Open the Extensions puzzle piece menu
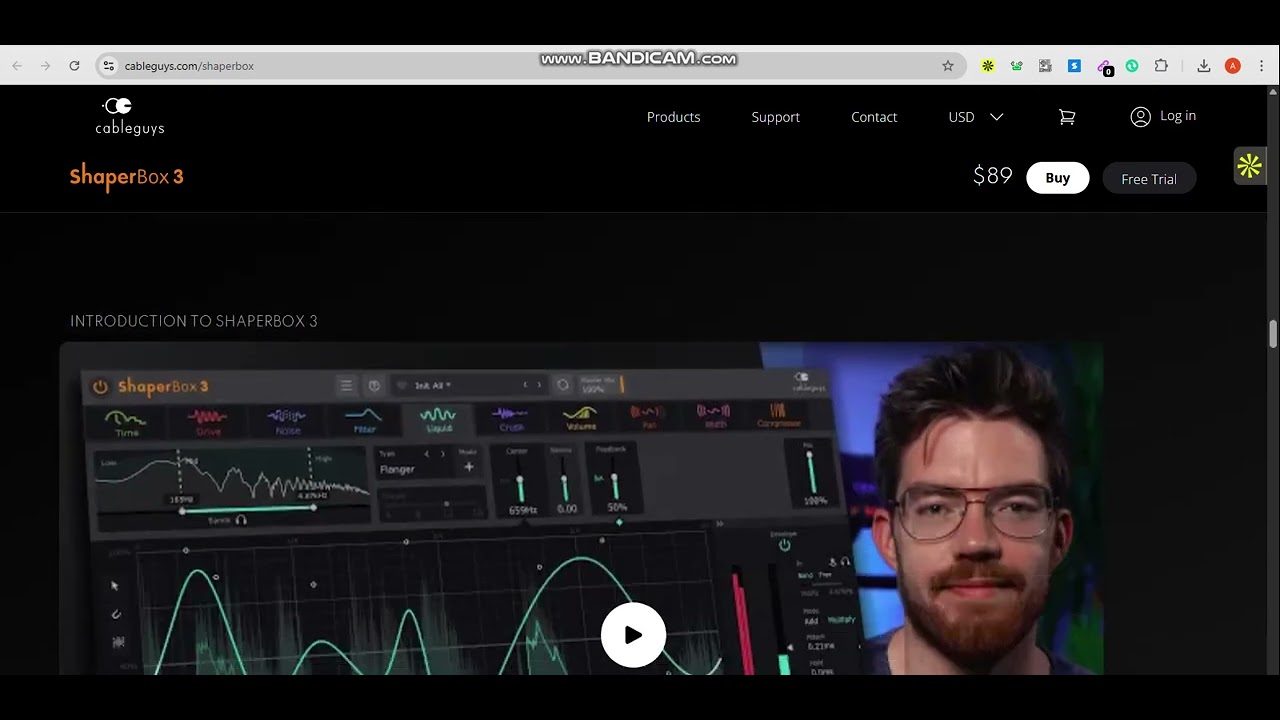This screenshot has width=1280, height=720. [x=1161, y=66]
